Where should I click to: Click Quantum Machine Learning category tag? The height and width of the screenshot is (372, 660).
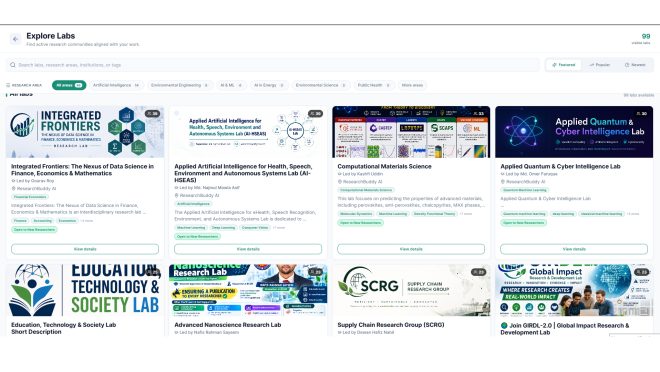[x=525, y=190]
